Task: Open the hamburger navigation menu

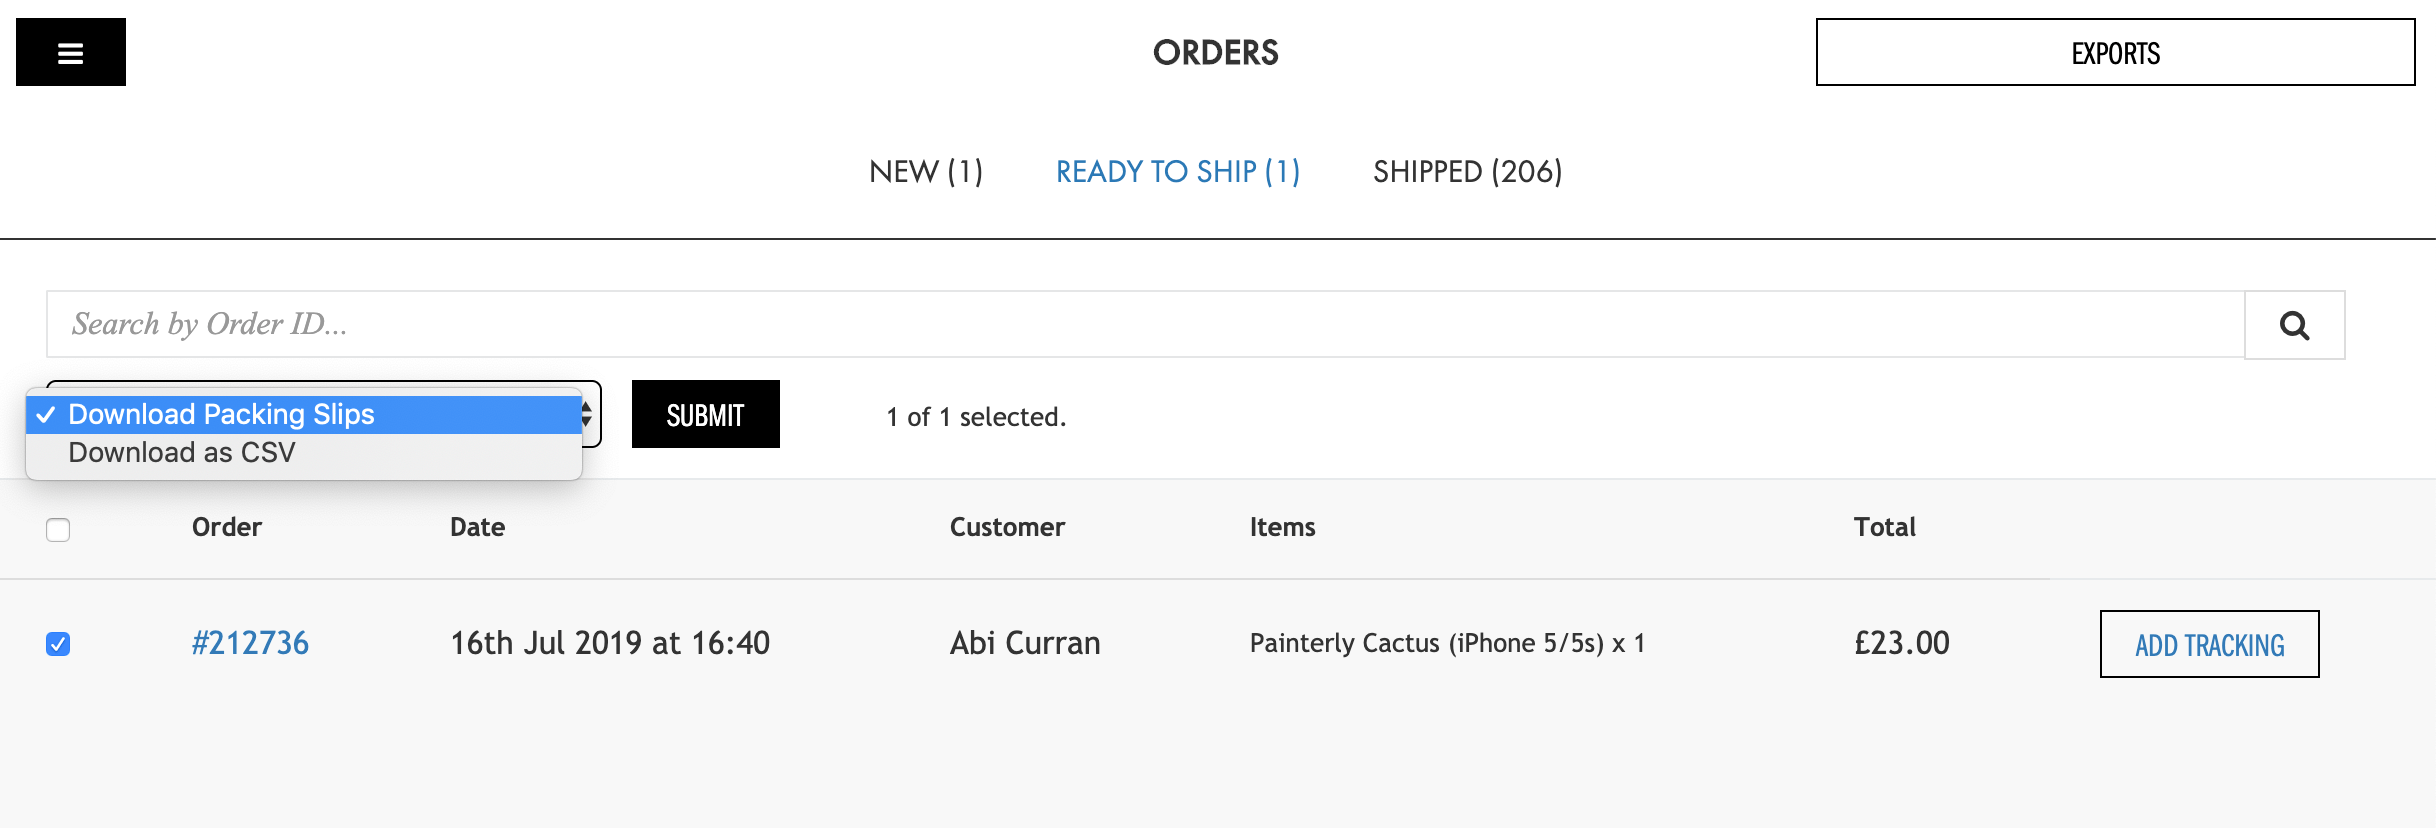Action: pyautogui.click(x=70, y=52)
